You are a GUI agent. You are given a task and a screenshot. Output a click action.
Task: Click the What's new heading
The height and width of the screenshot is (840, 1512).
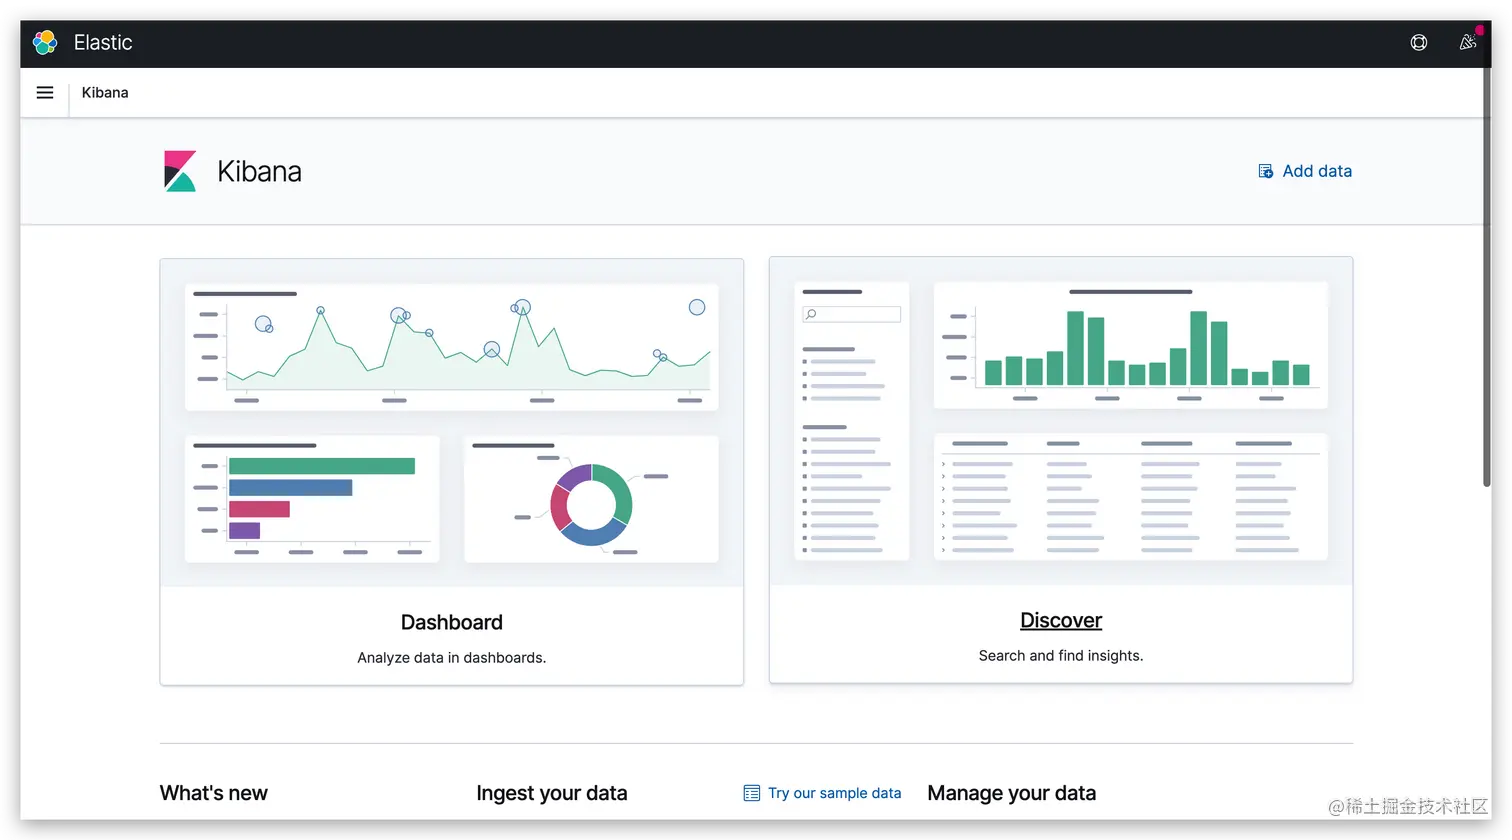click(x=214, y=793)
